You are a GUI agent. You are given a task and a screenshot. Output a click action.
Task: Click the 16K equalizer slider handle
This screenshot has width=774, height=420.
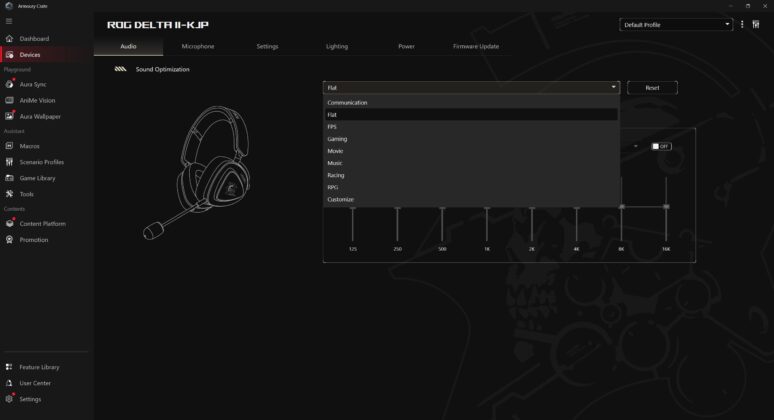click(x=666, y=207)
